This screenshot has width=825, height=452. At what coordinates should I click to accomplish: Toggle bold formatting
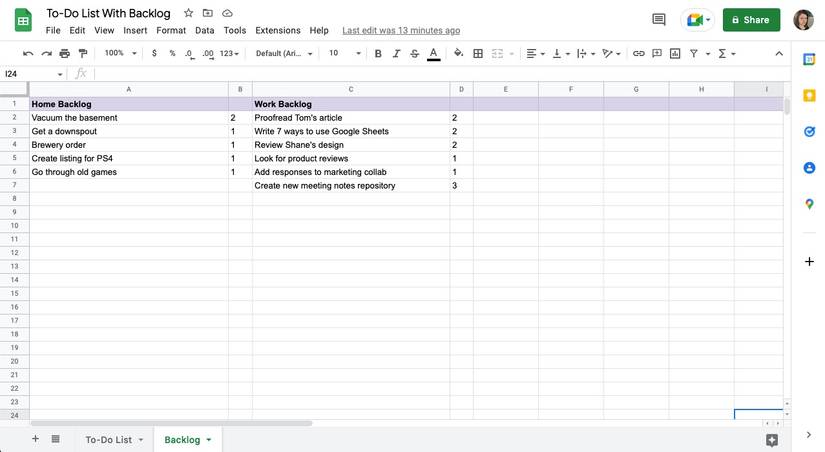[378, 53]
